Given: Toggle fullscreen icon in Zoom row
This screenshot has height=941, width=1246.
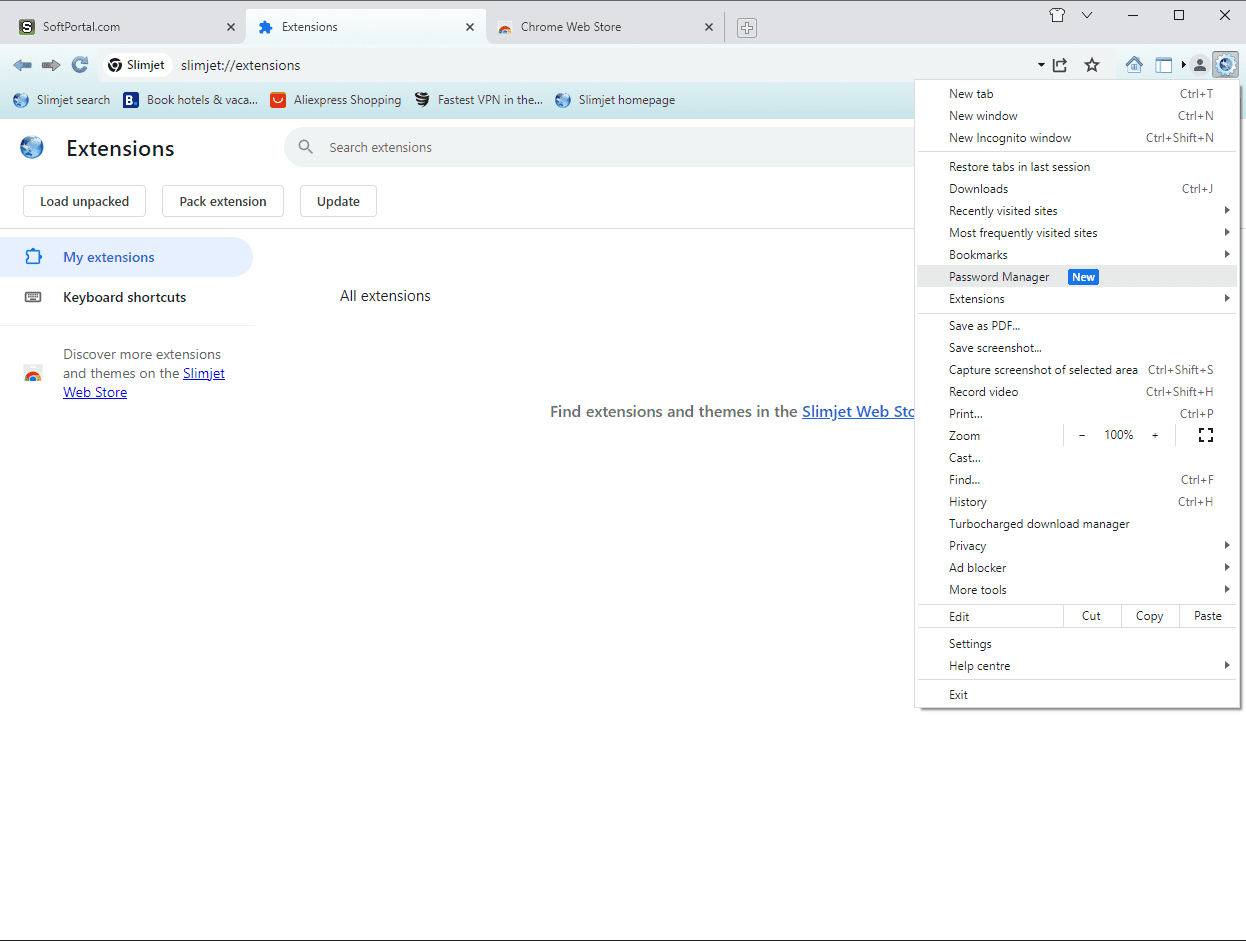Looking at the screenshot, I should coord(1205,435).
